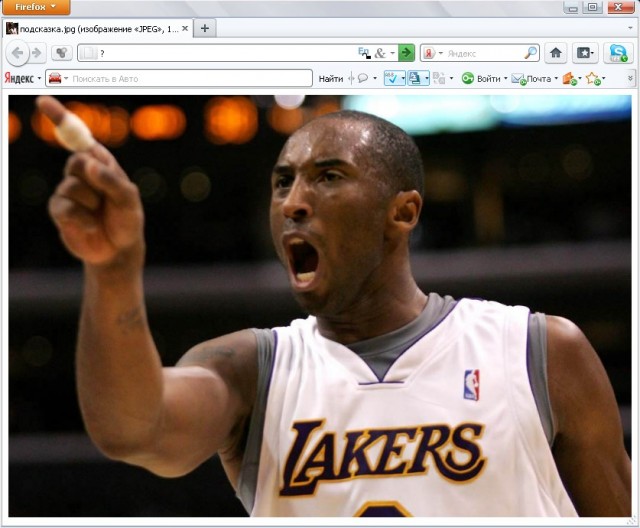Open the Почта dropdown arrow

556,78
